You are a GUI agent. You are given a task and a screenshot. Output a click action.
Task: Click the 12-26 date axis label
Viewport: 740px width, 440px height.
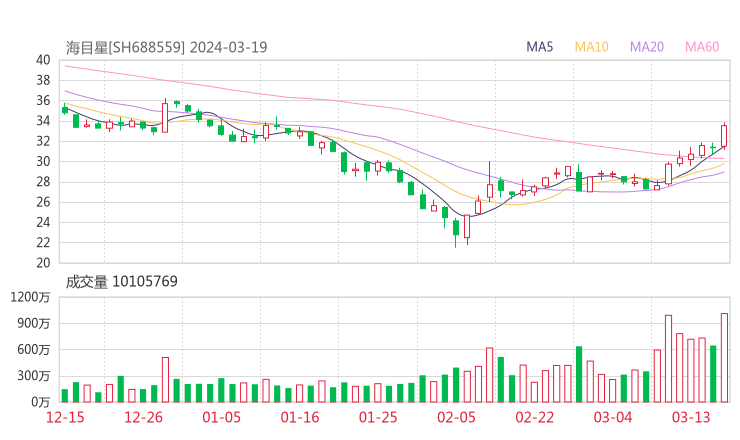[143, 417]
